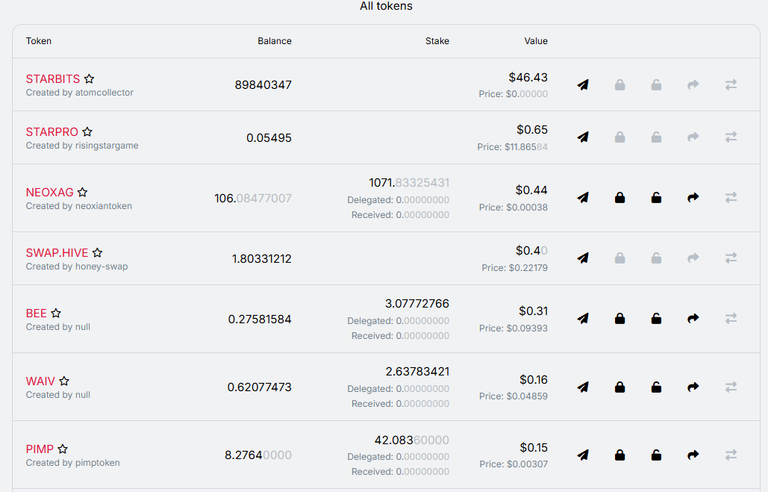Stake NEOXAG with the closed lock icon
This screenshot has height=492, width=768.
point(620,197)
